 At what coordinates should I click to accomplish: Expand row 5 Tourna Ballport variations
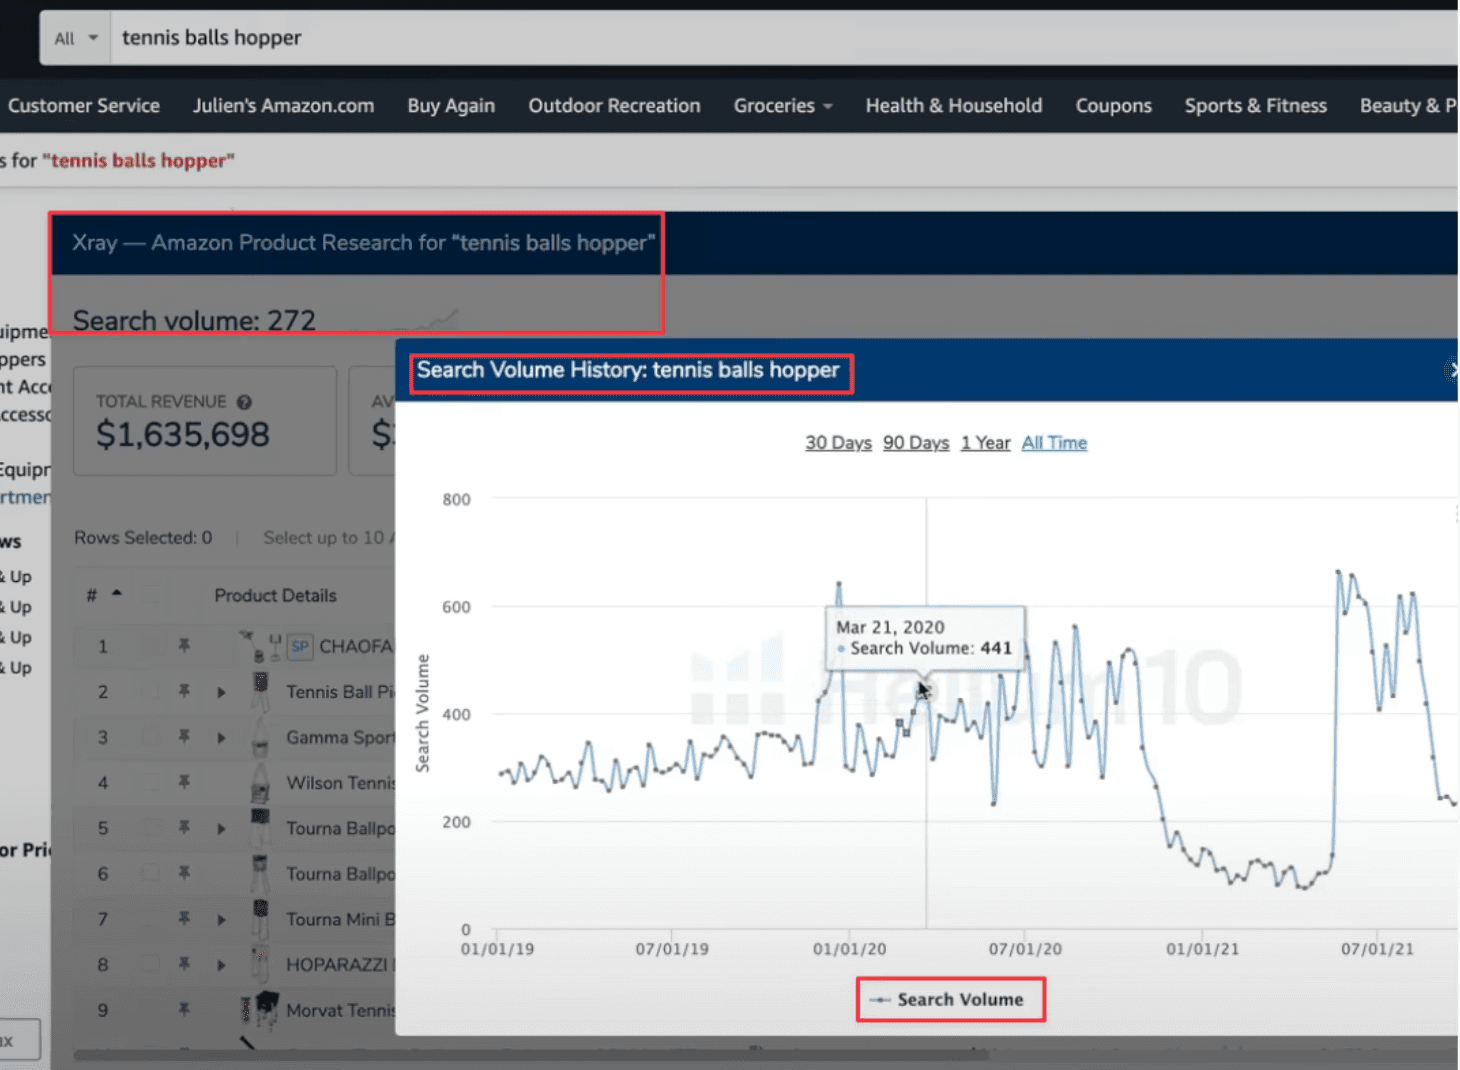222,829
